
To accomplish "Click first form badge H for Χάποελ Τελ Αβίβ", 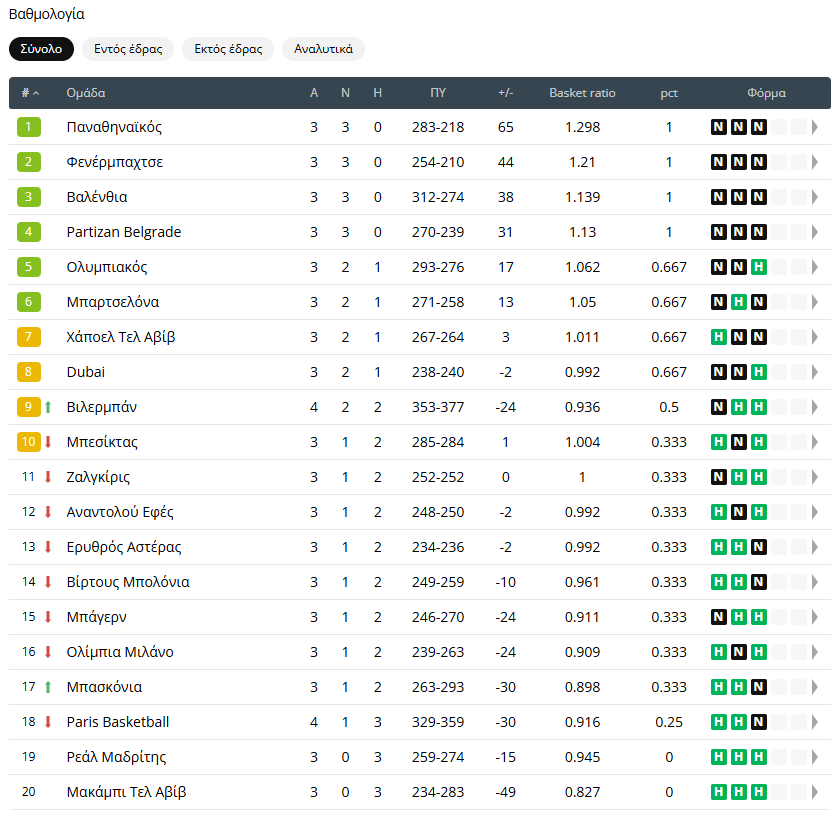I will pos(719,337).
